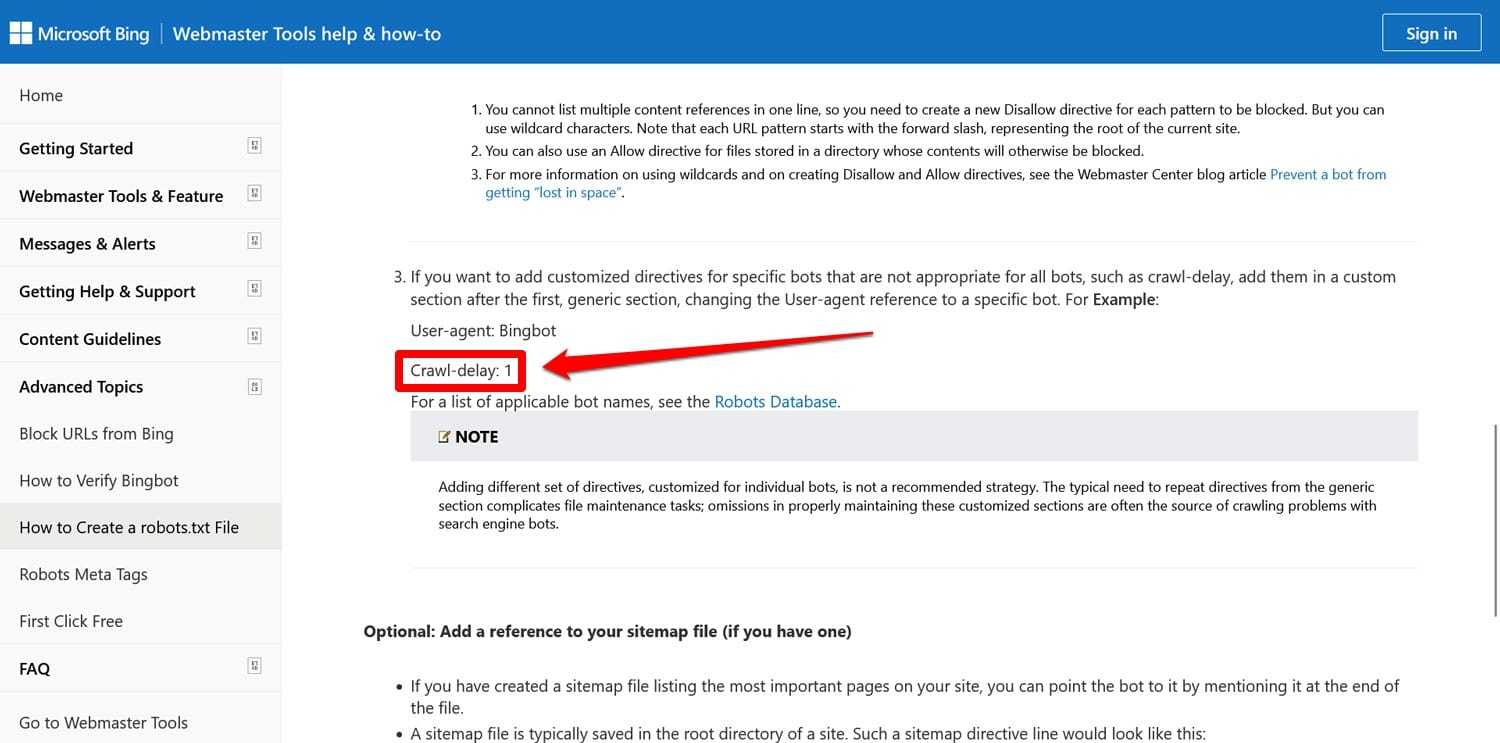
Task: Open the Robots Database link
Action: pos(775,402)
